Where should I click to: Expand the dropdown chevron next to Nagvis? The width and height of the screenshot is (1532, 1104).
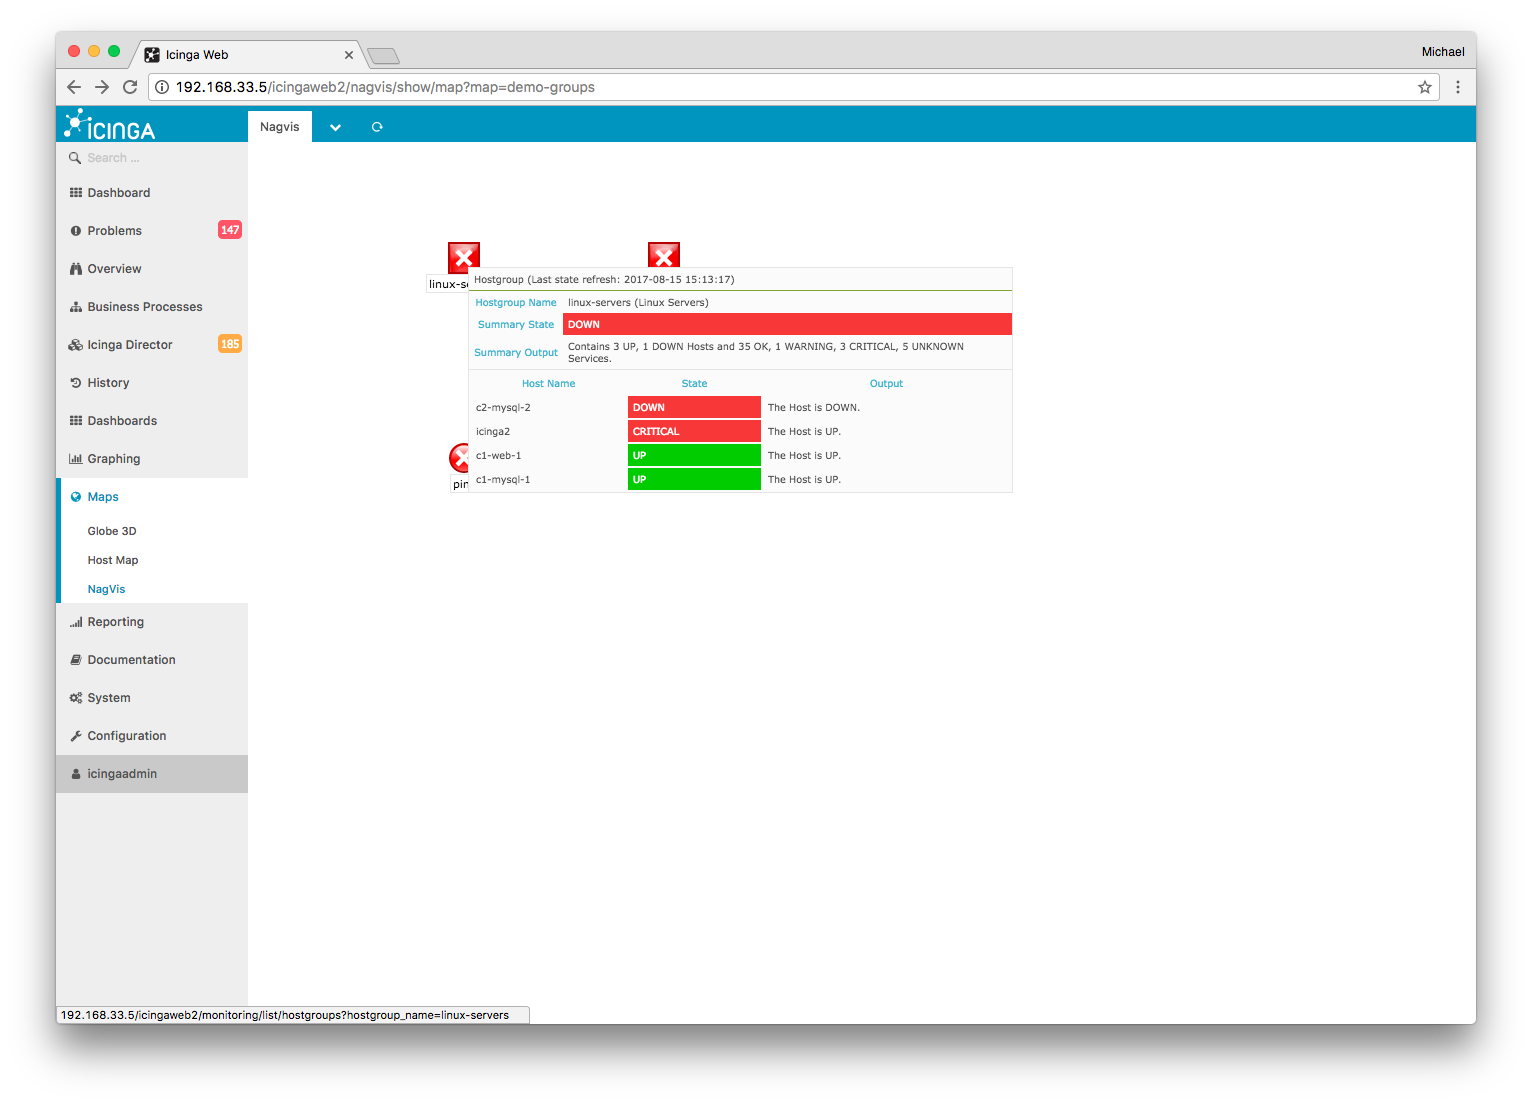[336, 127]
